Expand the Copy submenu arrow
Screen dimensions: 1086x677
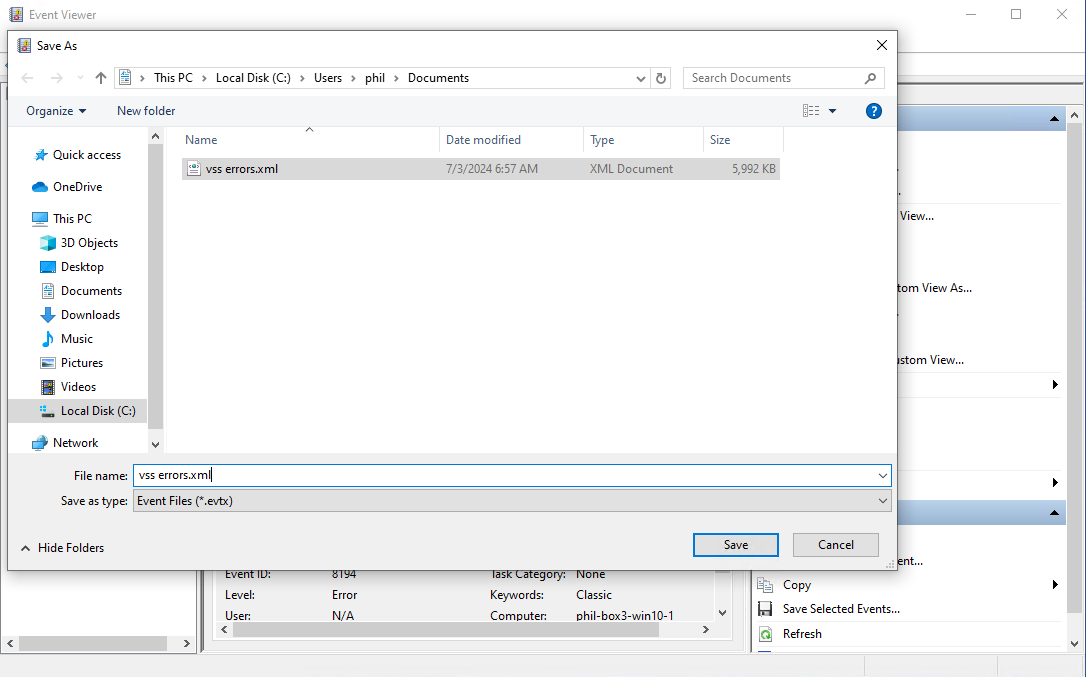click(x=1055, y=585)
